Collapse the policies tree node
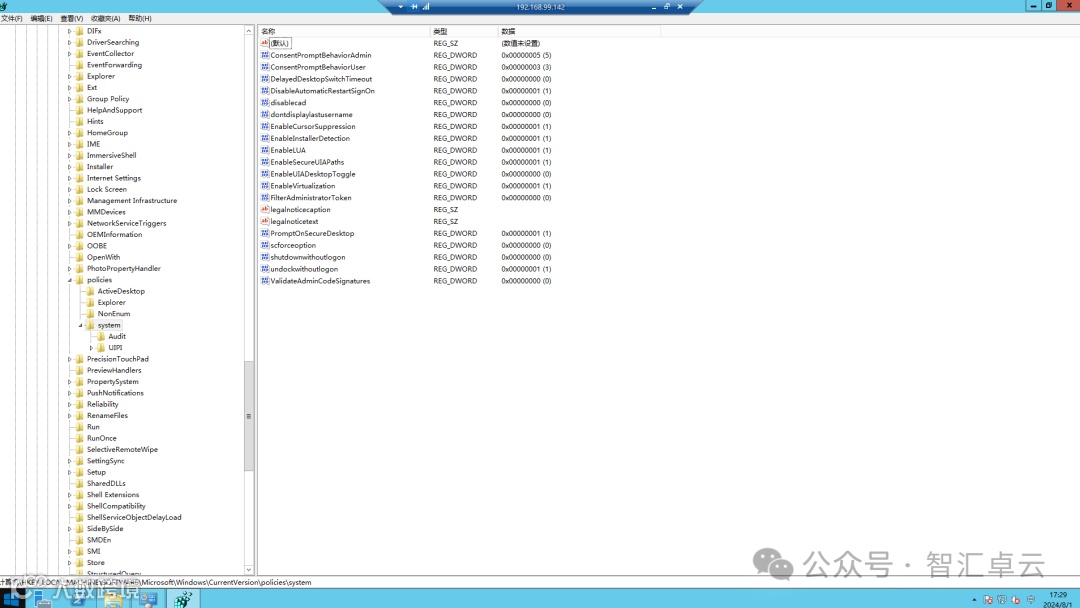1080x608 pixels. [x=70, y=280]
